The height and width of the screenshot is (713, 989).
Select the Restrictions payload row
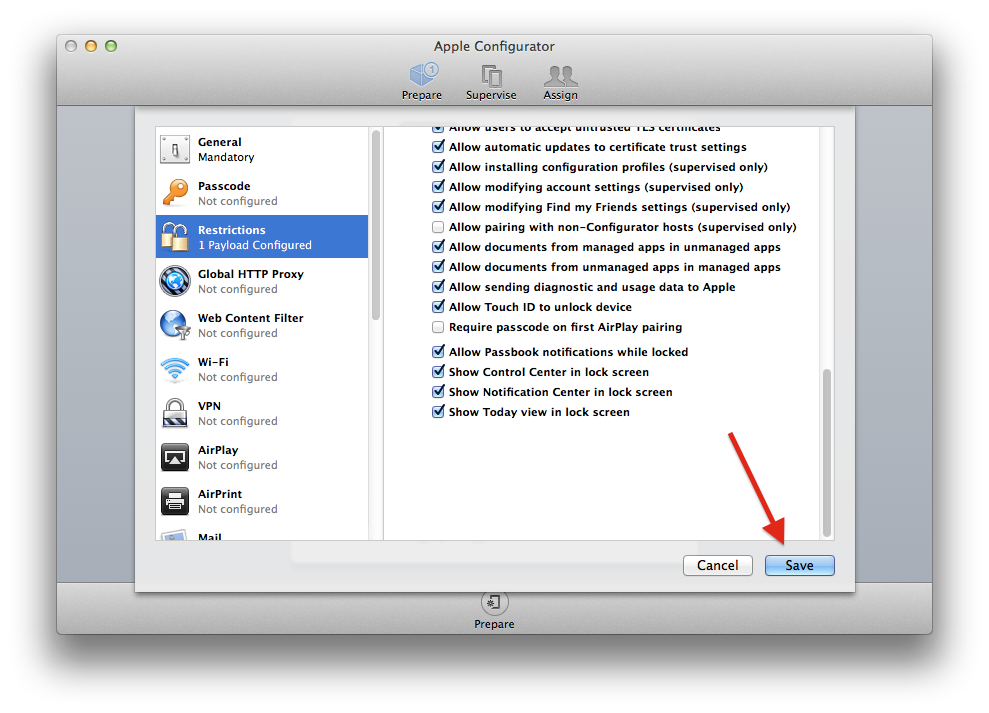(262, 237)
